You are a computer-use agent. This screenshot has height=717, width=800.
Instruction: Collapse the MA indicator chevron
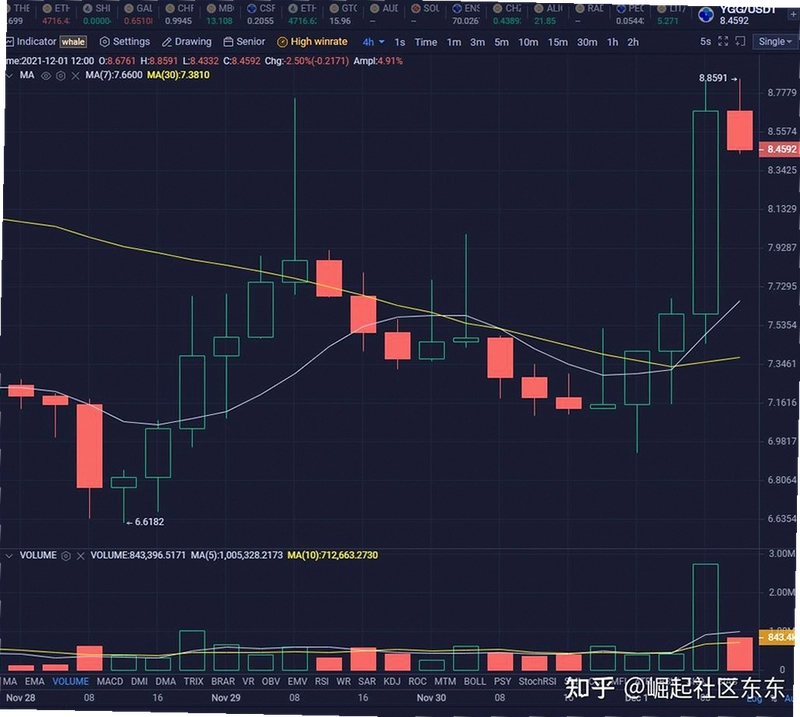click(x=9, y=76)
